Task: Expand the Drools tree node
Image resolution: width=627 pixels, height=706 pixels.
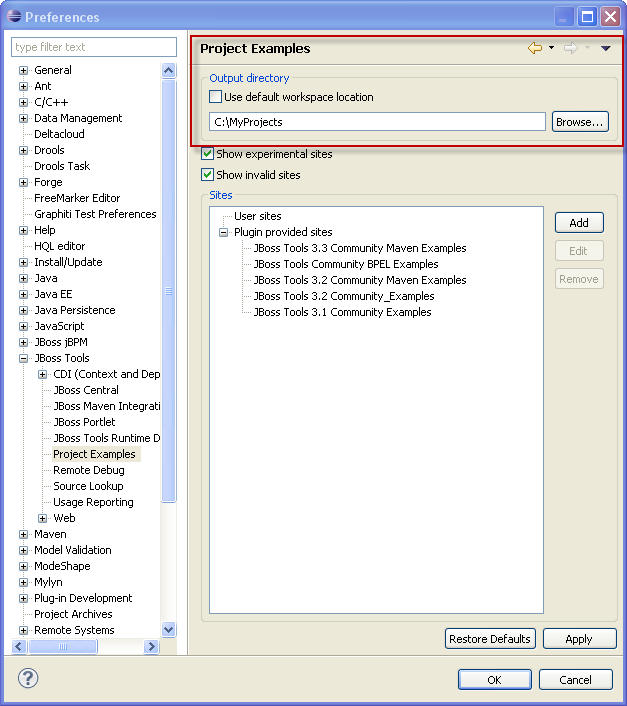Action: [23, 150]
